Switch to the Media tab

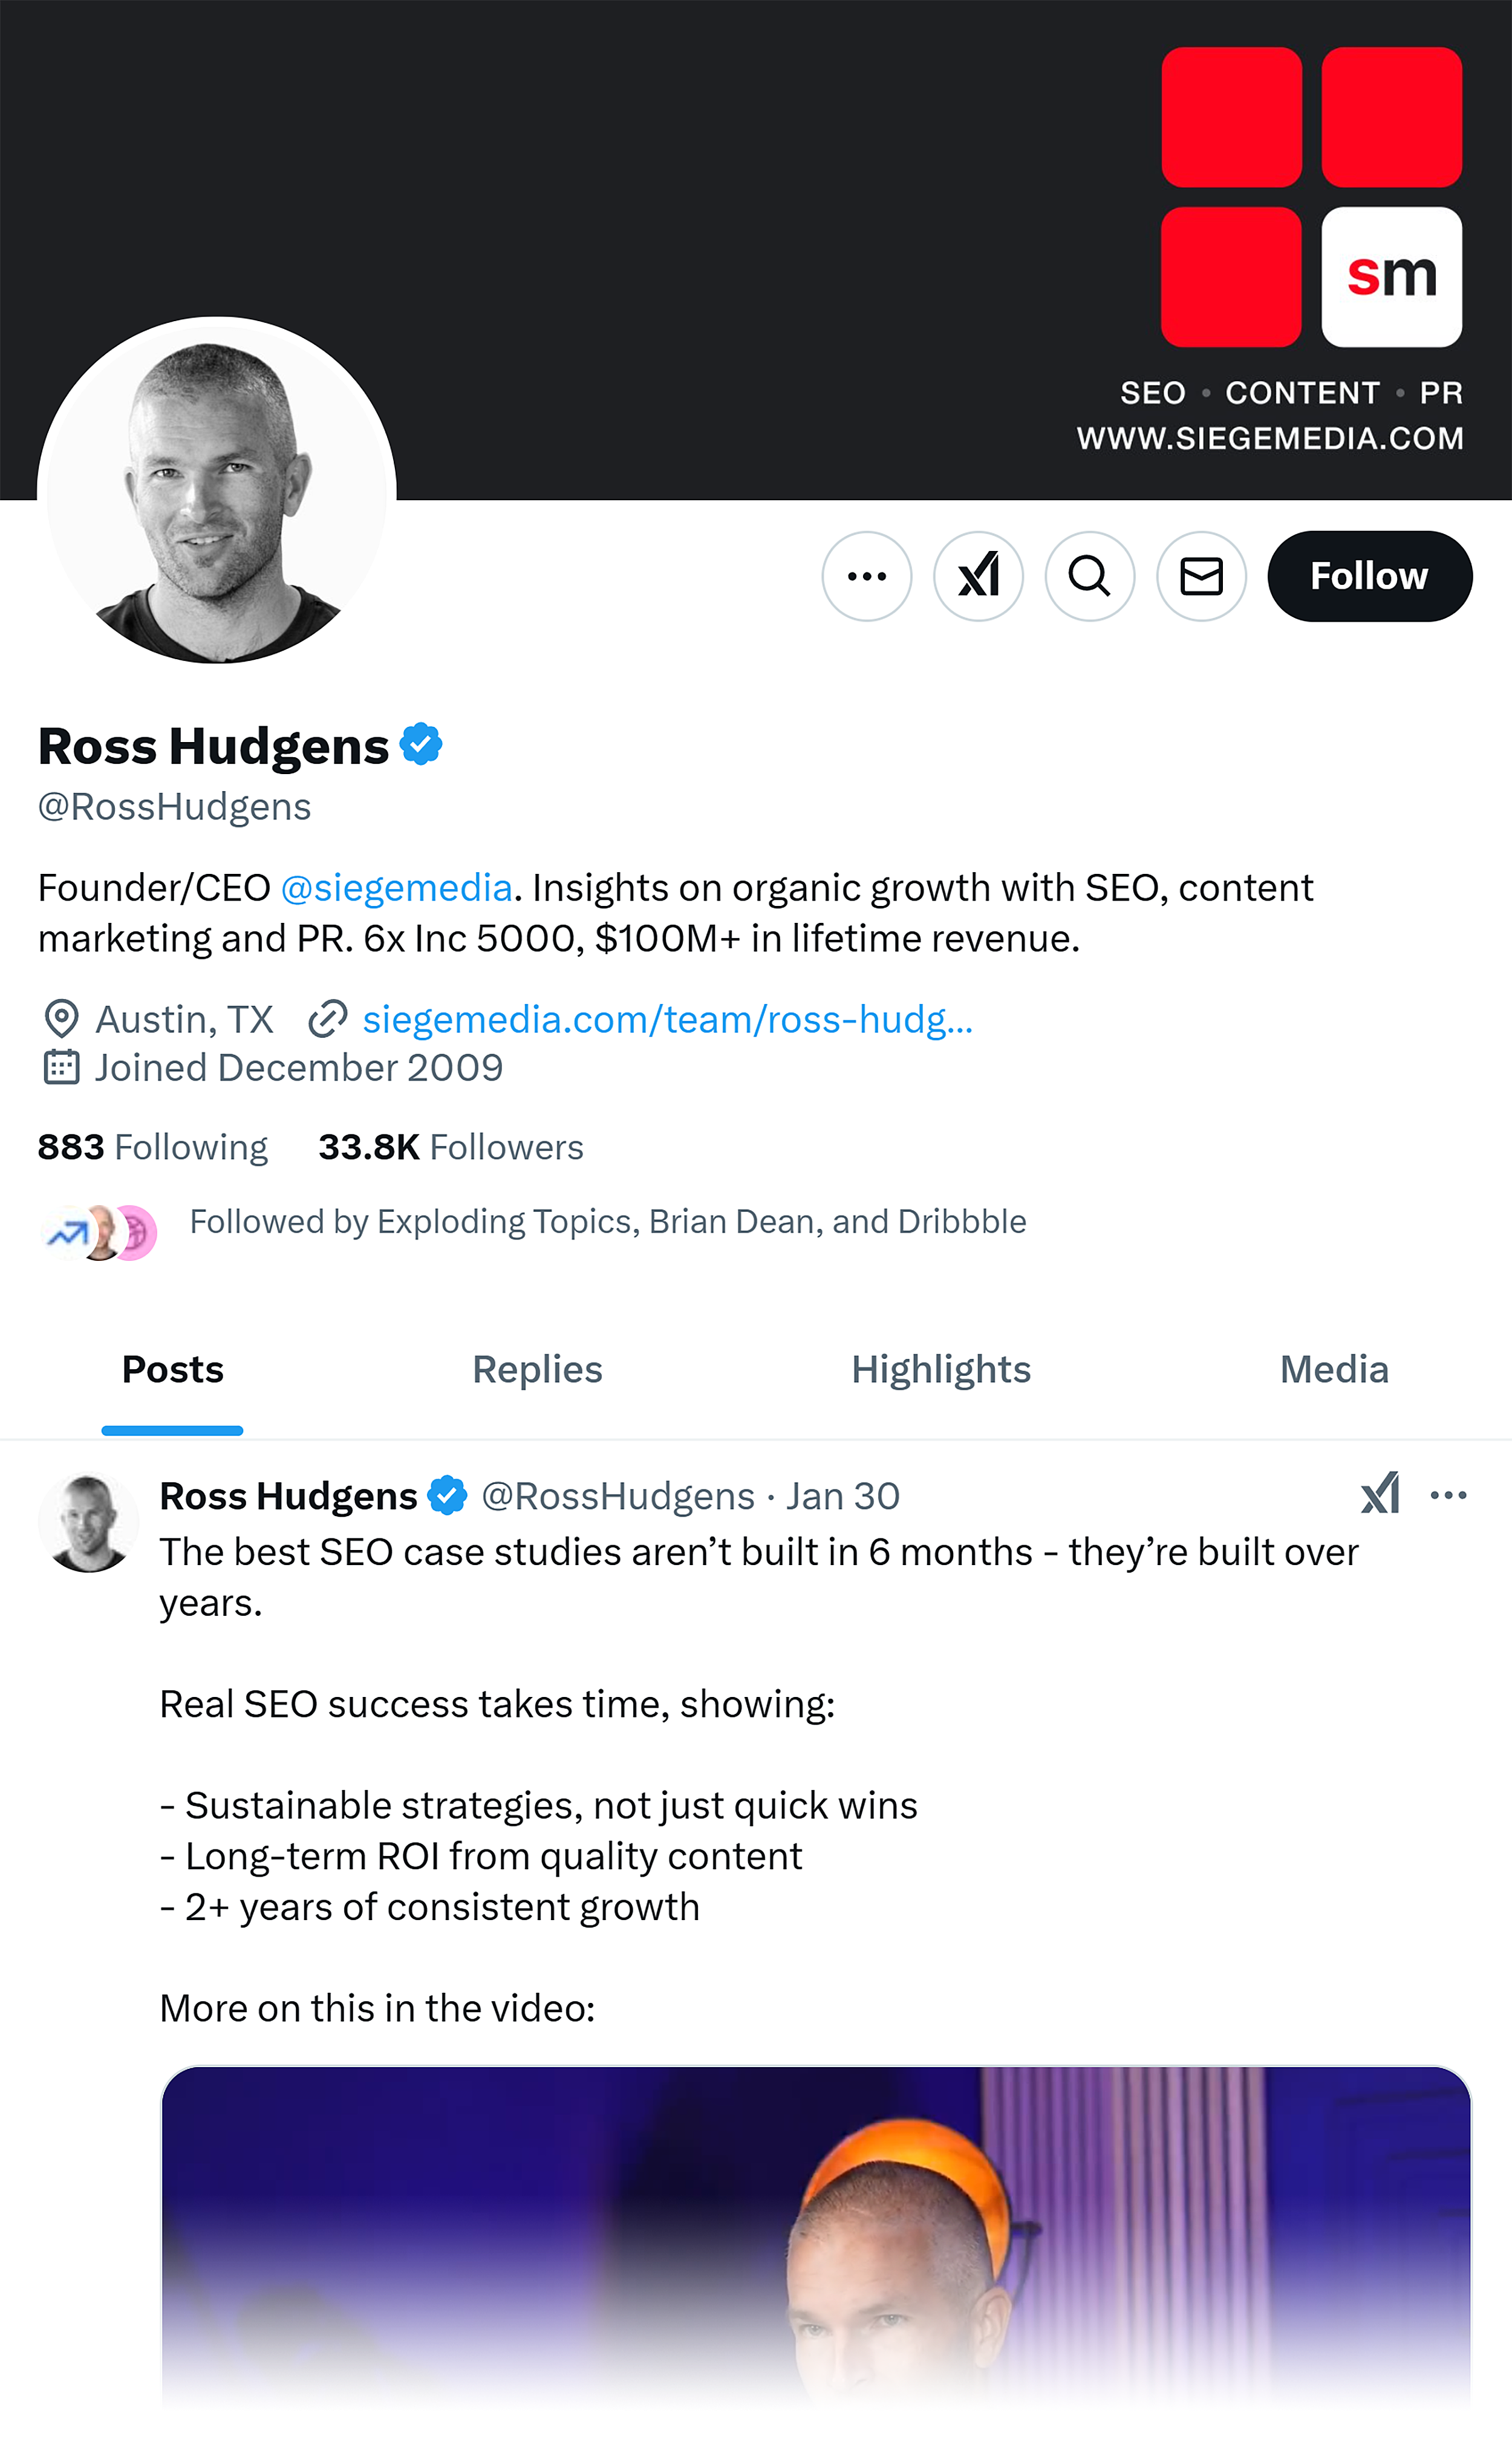click(1334, 1370)
